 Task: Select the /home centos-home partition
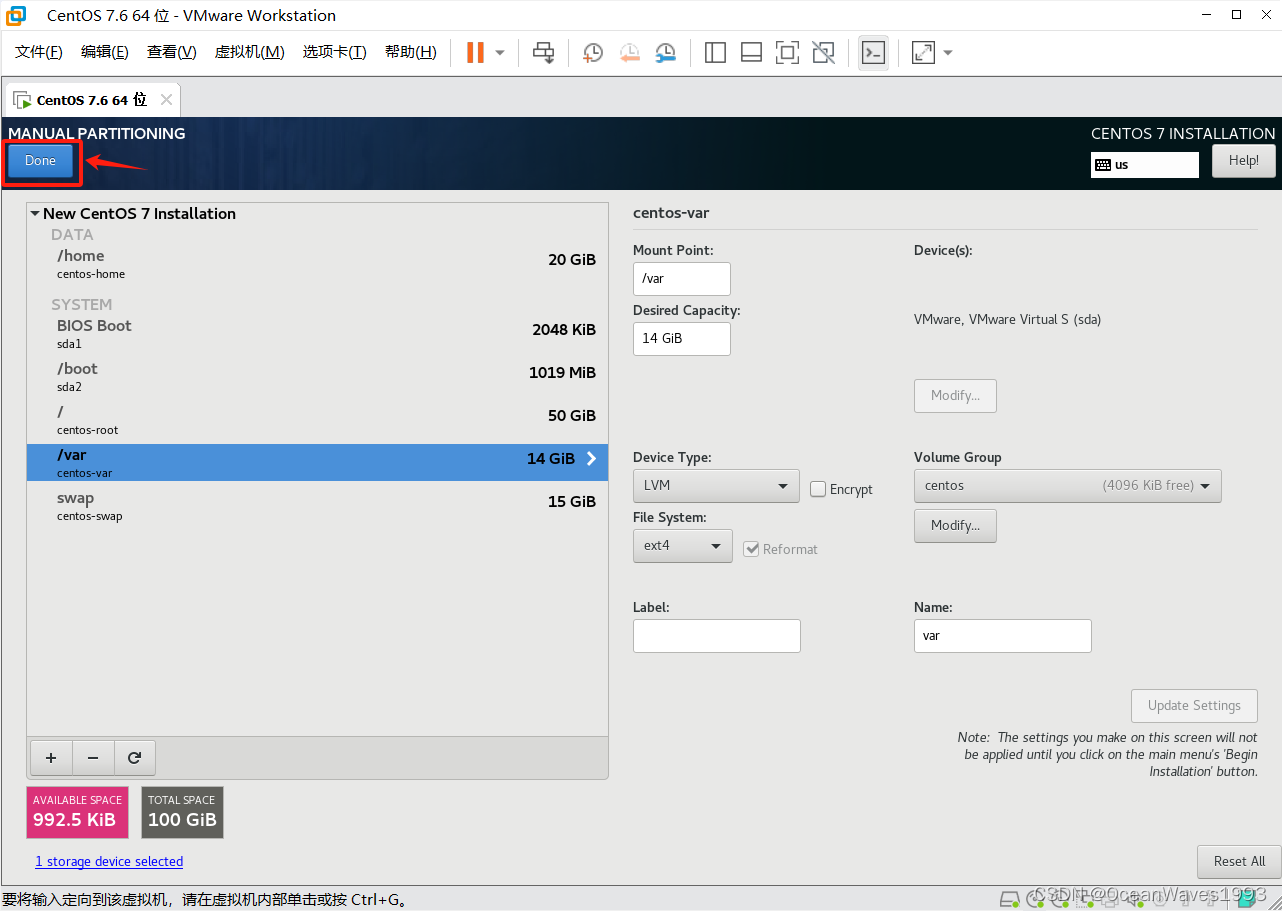click(x=317, y=264)
